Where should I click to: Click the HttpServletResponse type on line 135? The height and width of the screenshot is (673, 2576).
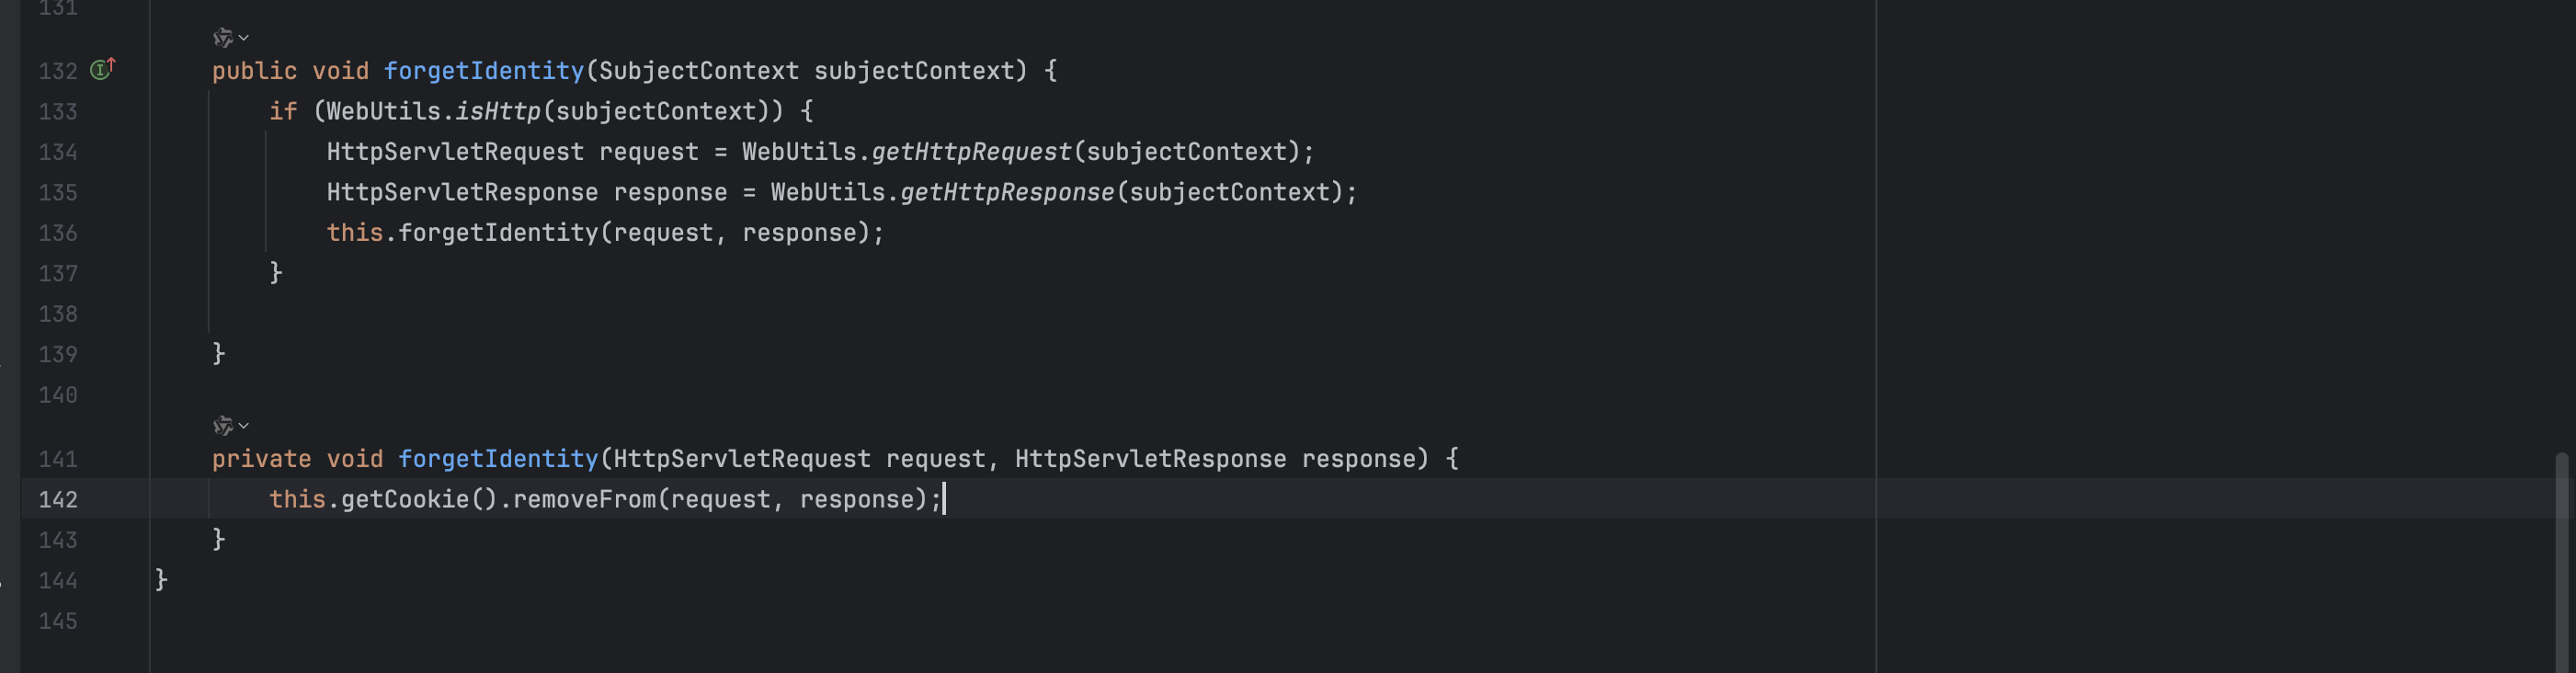point(462,192)
